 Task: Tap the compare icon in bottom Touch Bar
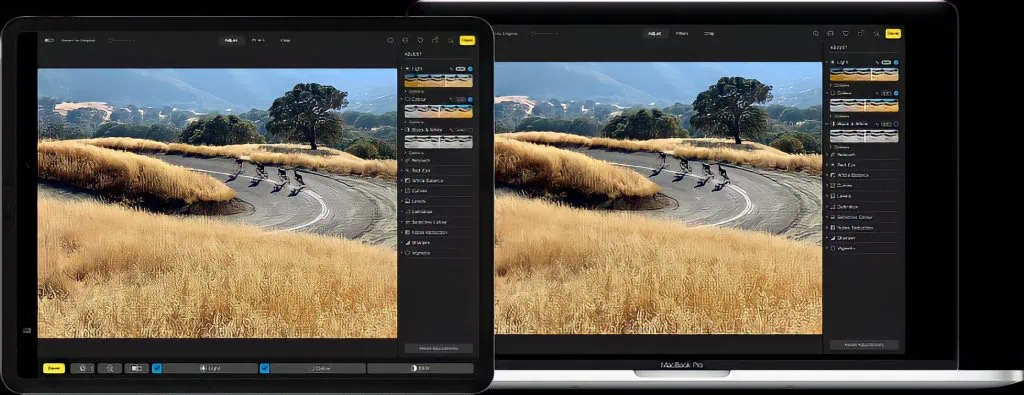[137, 368]
